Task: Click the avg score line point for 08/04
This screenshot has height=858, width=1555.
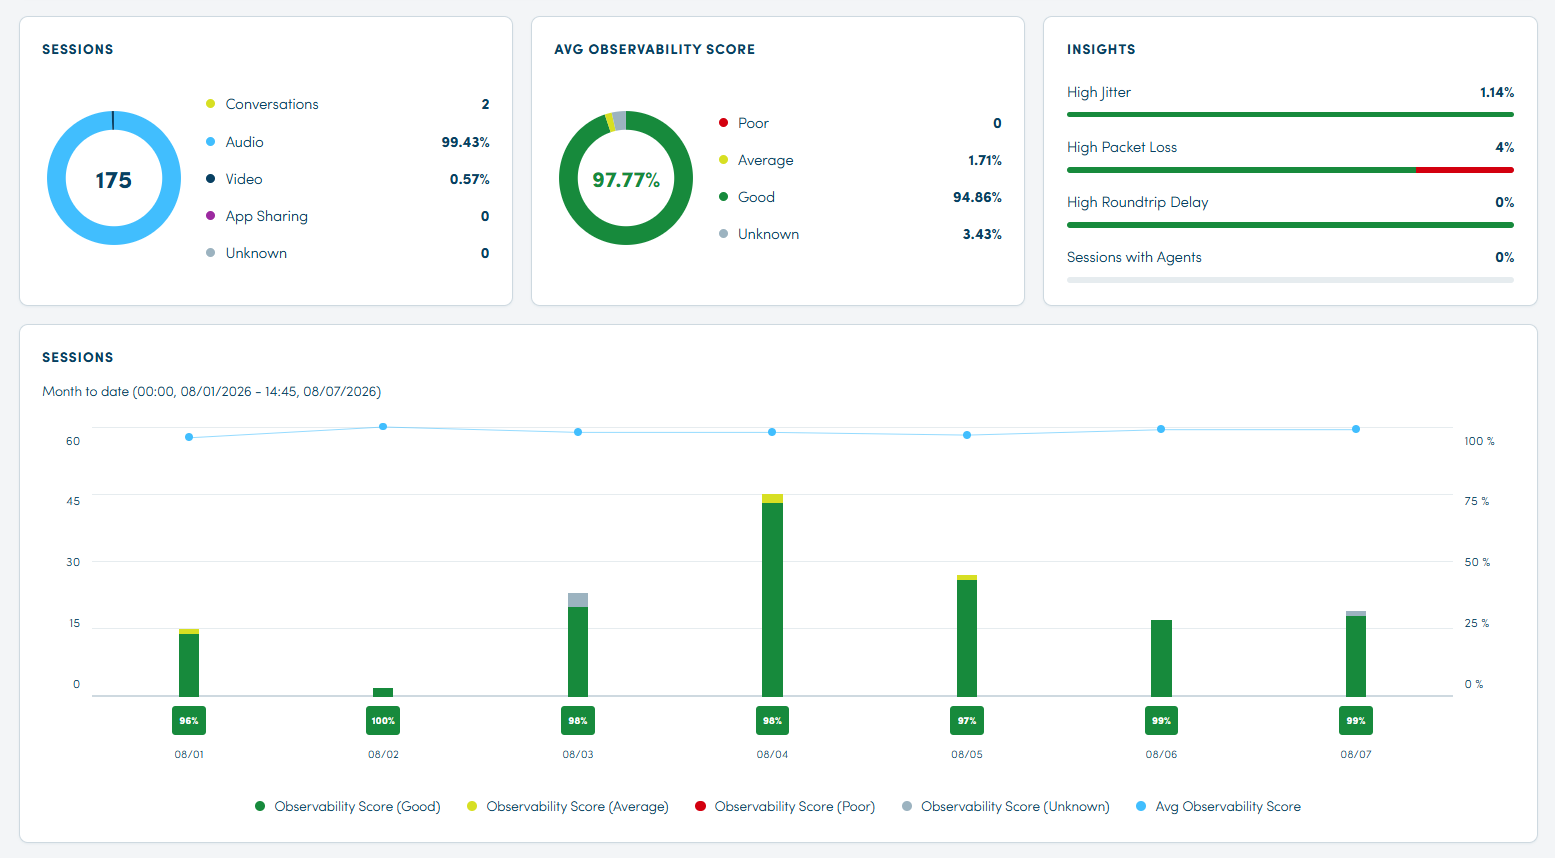Action: pyautogui.click(x=772, y=432)
